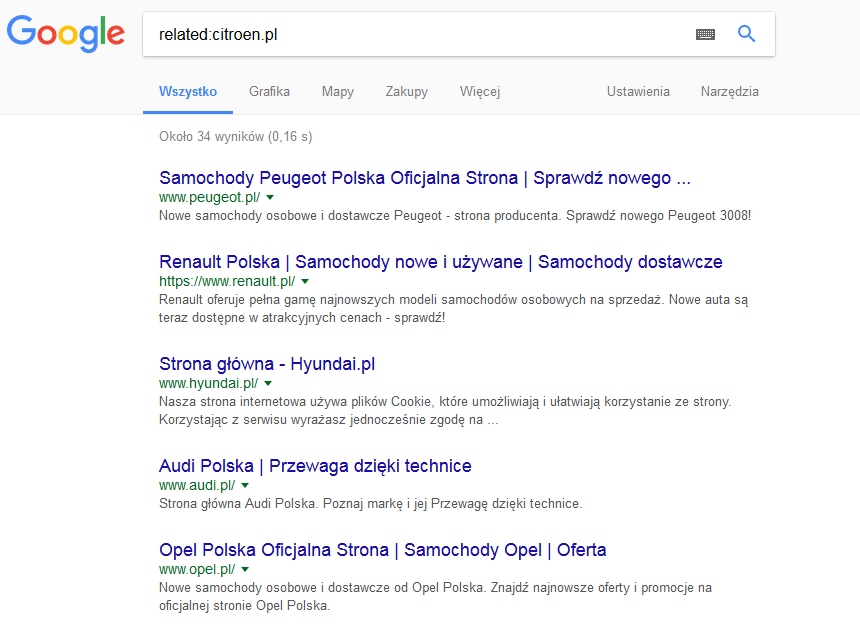860x636 pixels.
Task: Click the blue search magnifier icon
Action: tap(746, 34)
